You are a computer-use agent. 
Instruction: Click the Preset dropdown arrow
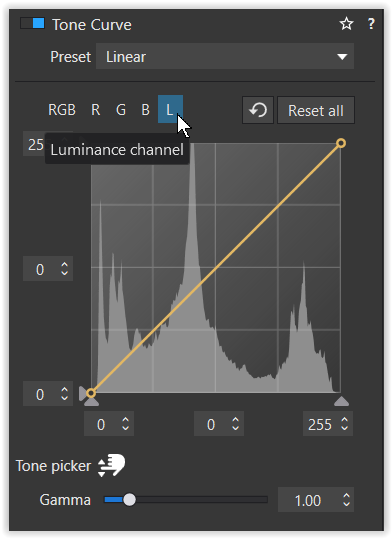pos(342,57)
